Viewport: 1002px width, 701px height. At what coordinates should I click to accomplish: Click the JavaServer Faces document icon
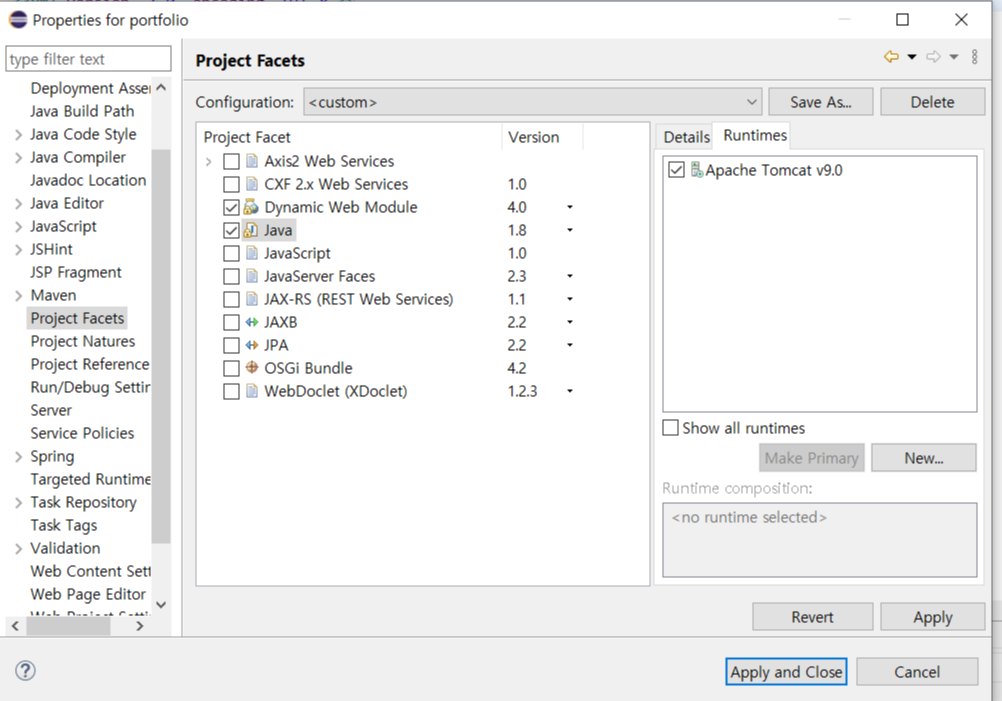click(x=252, y=276)
